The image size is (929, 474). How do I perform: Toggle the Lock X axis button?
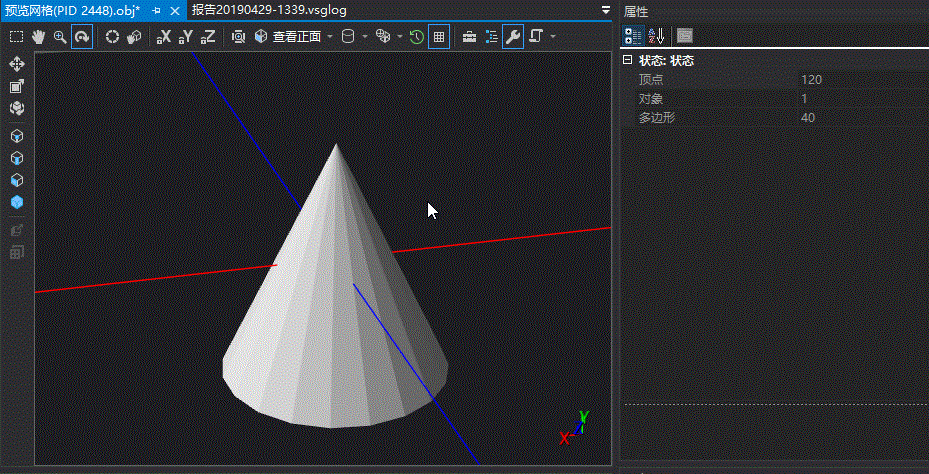164,37
